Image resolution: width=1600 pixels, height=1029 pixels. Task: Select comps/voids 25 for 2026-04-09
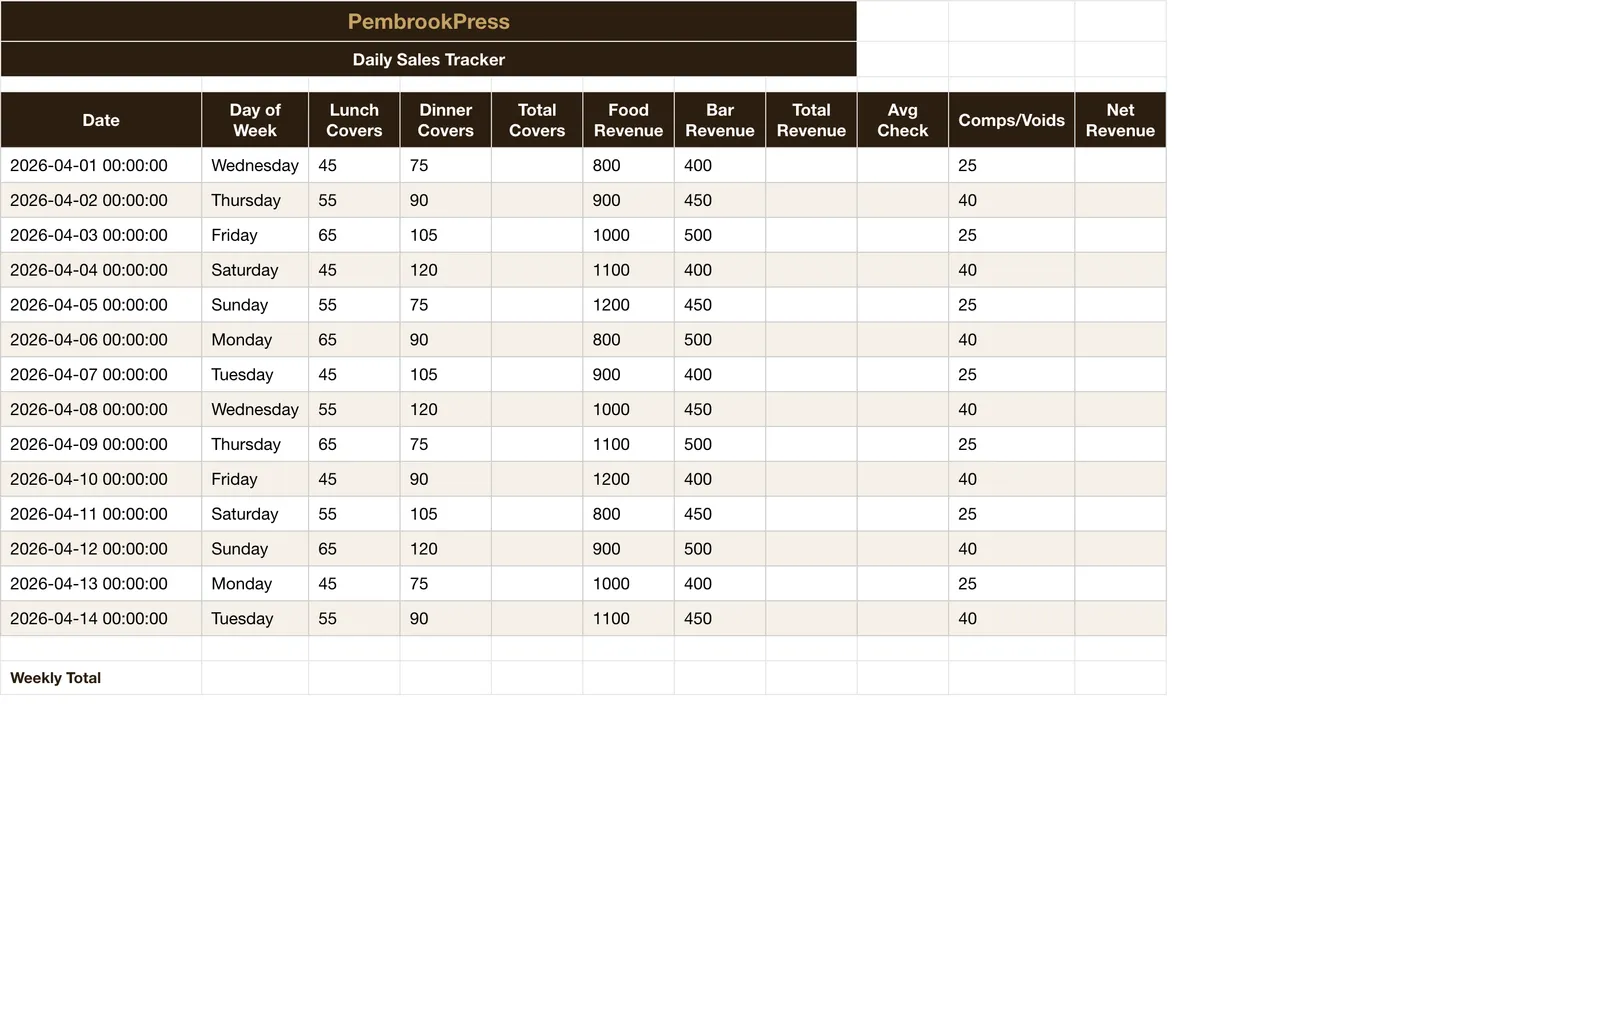click(x=1012, y=444)
